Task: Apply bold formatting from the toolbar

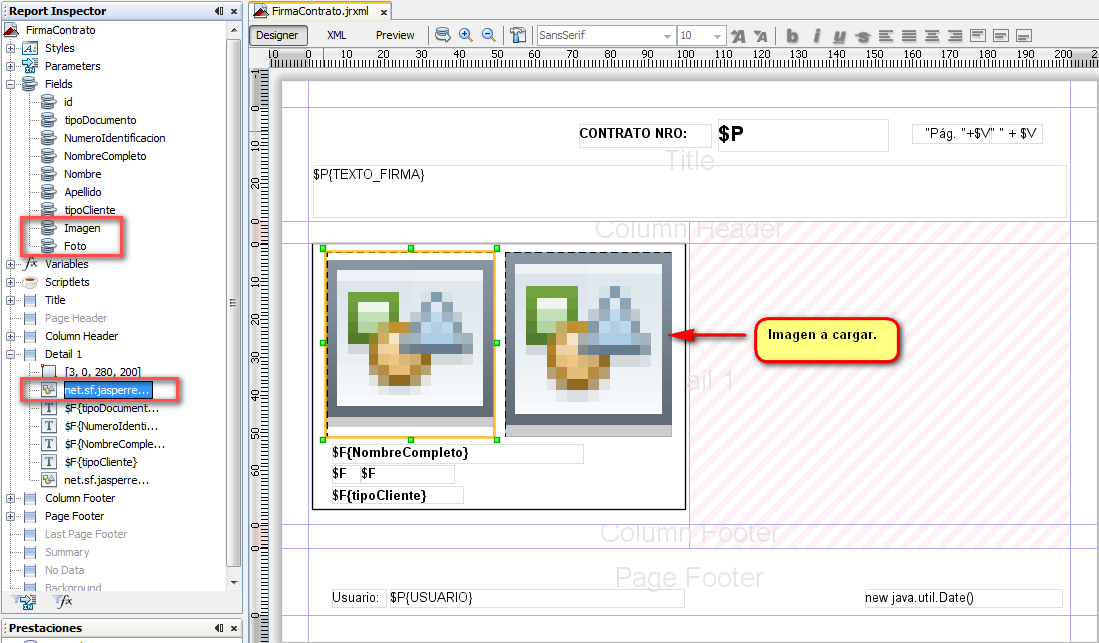Action: click(792, 35)
